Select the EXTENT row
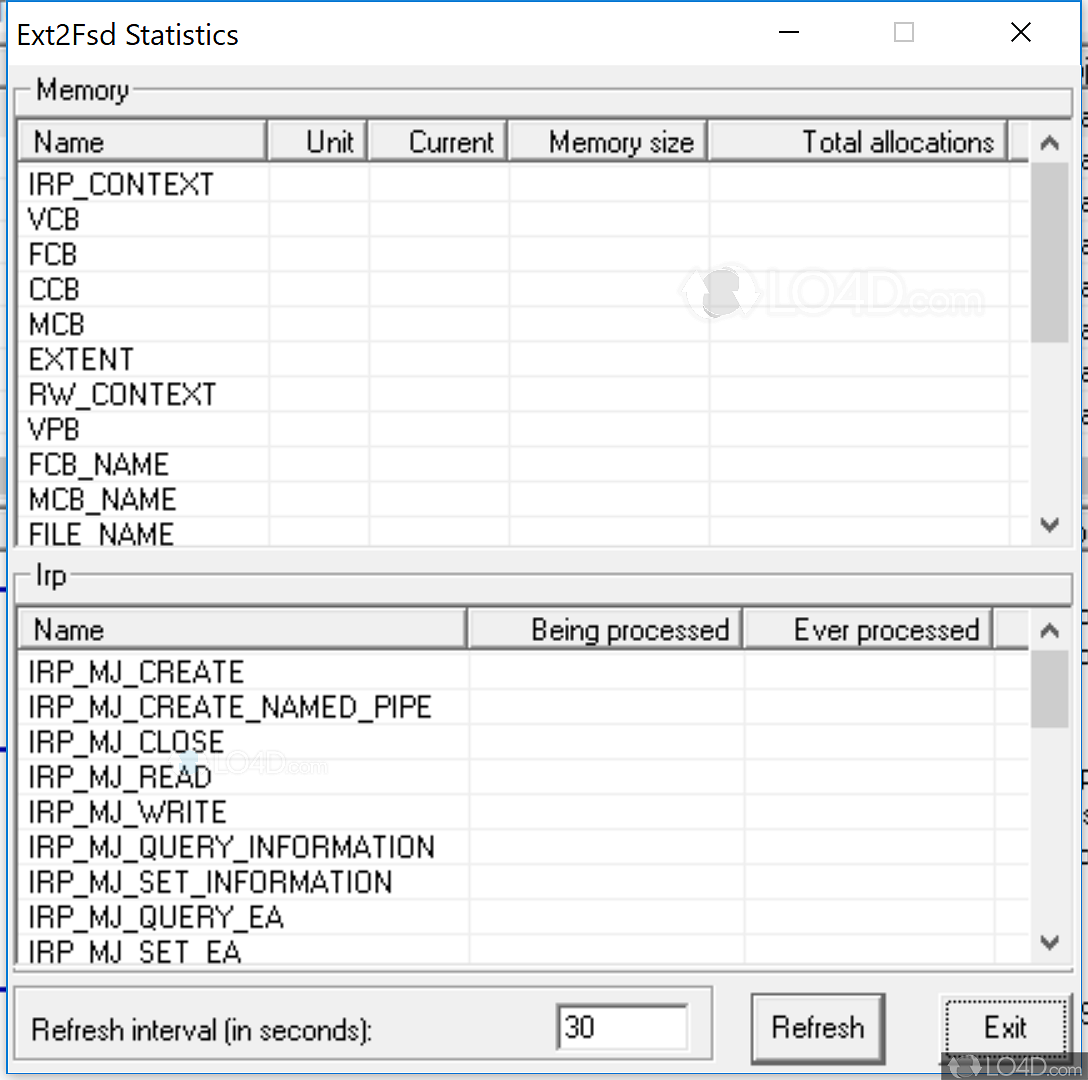This screenshot has width=1088, height=1080. (x=524, y=360)
